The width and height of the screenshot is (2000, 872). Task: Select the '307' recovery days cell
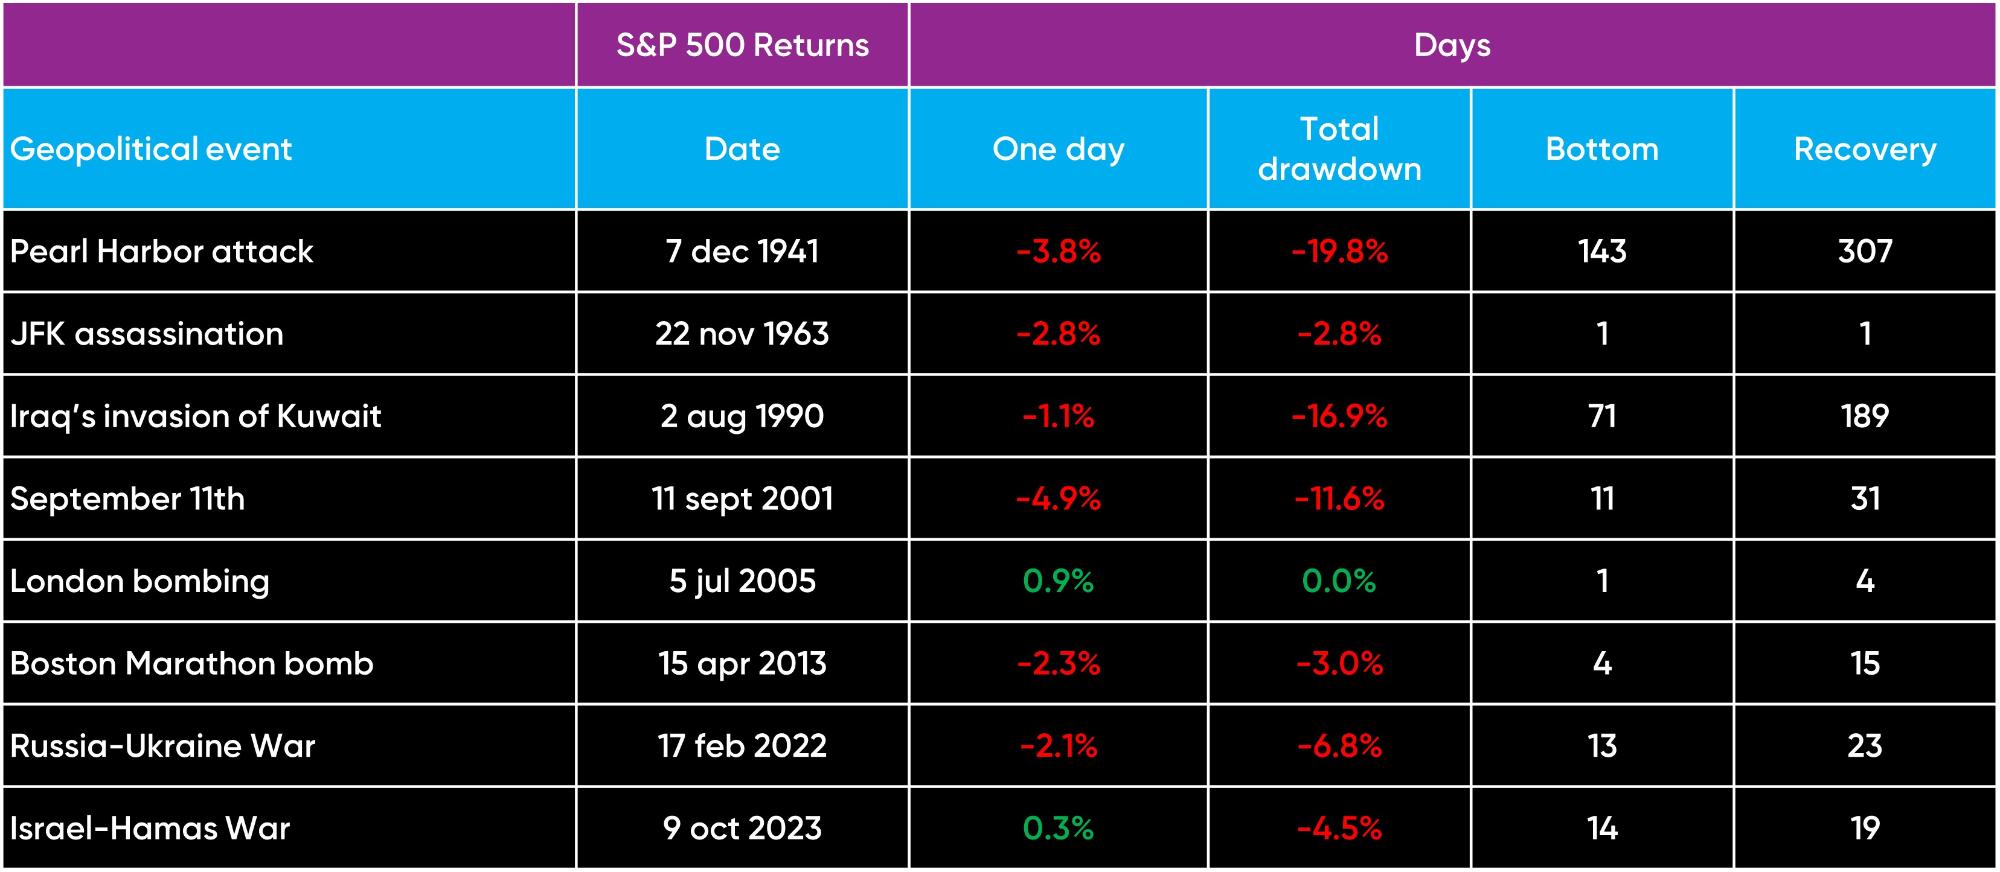[1865, 251]
